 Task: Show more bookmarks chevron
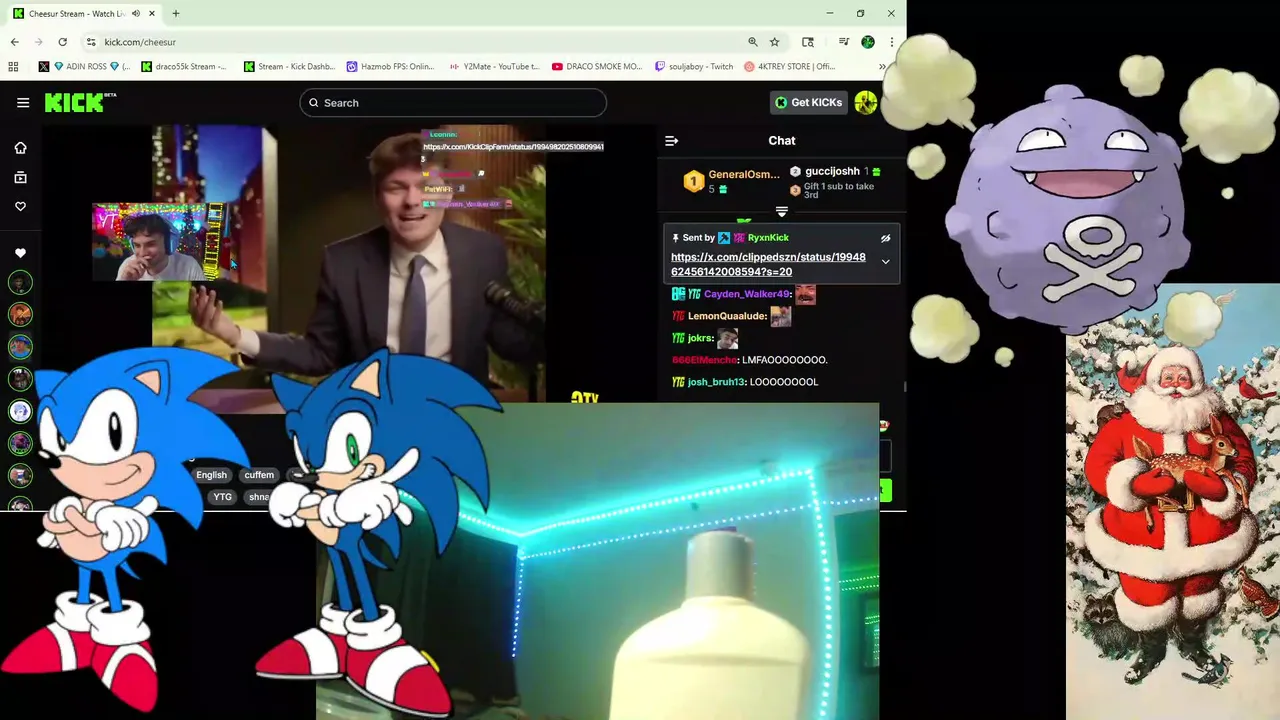(x=882, y=67)
